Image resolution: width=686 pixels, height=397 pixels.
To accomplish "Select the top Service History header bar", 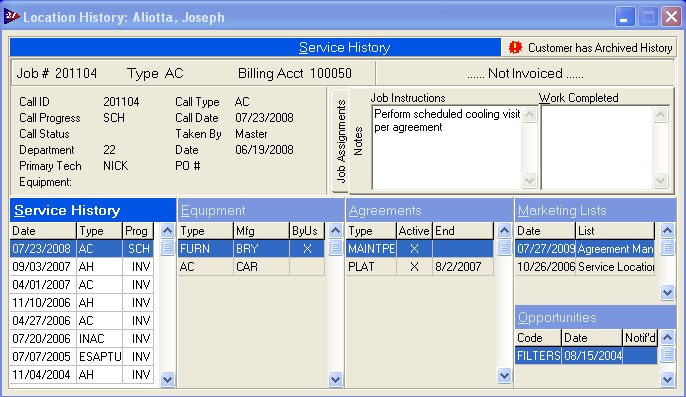I will 256,47.
